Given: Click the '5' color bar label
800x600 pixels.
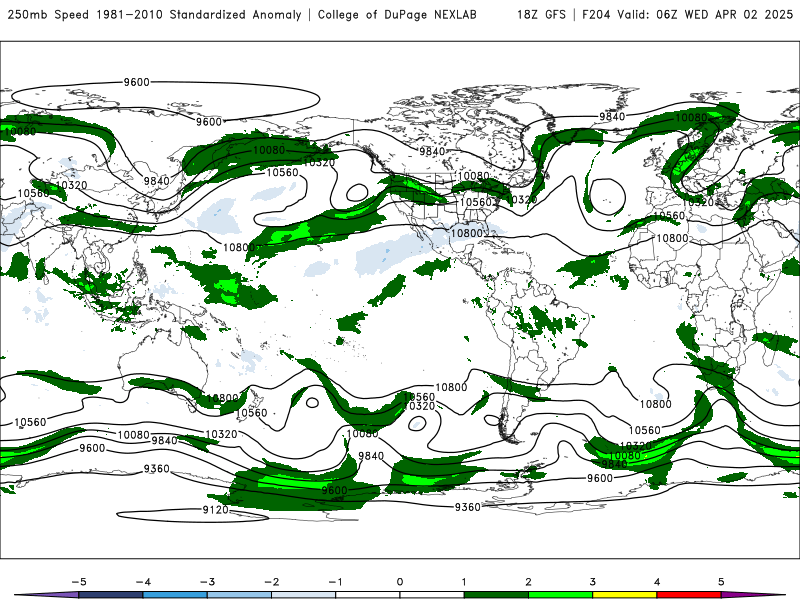Looking at the screenshot, I should 721,582.
